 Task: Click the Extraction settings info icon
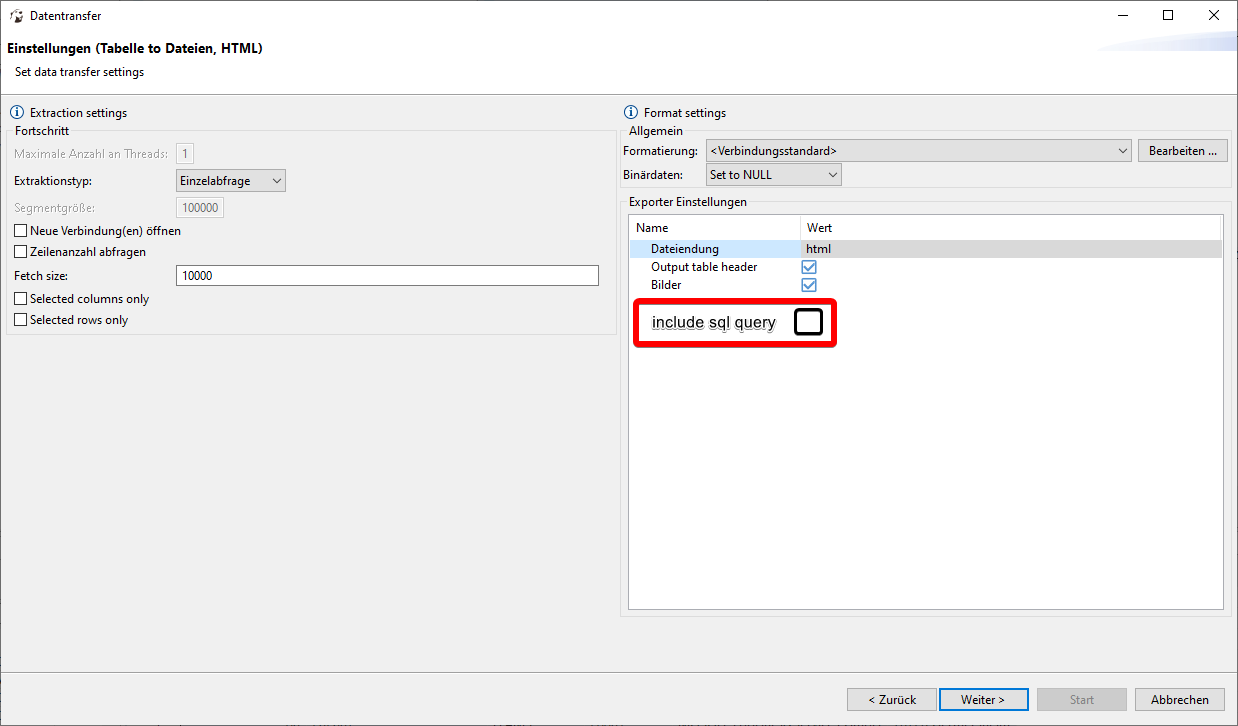17,113
